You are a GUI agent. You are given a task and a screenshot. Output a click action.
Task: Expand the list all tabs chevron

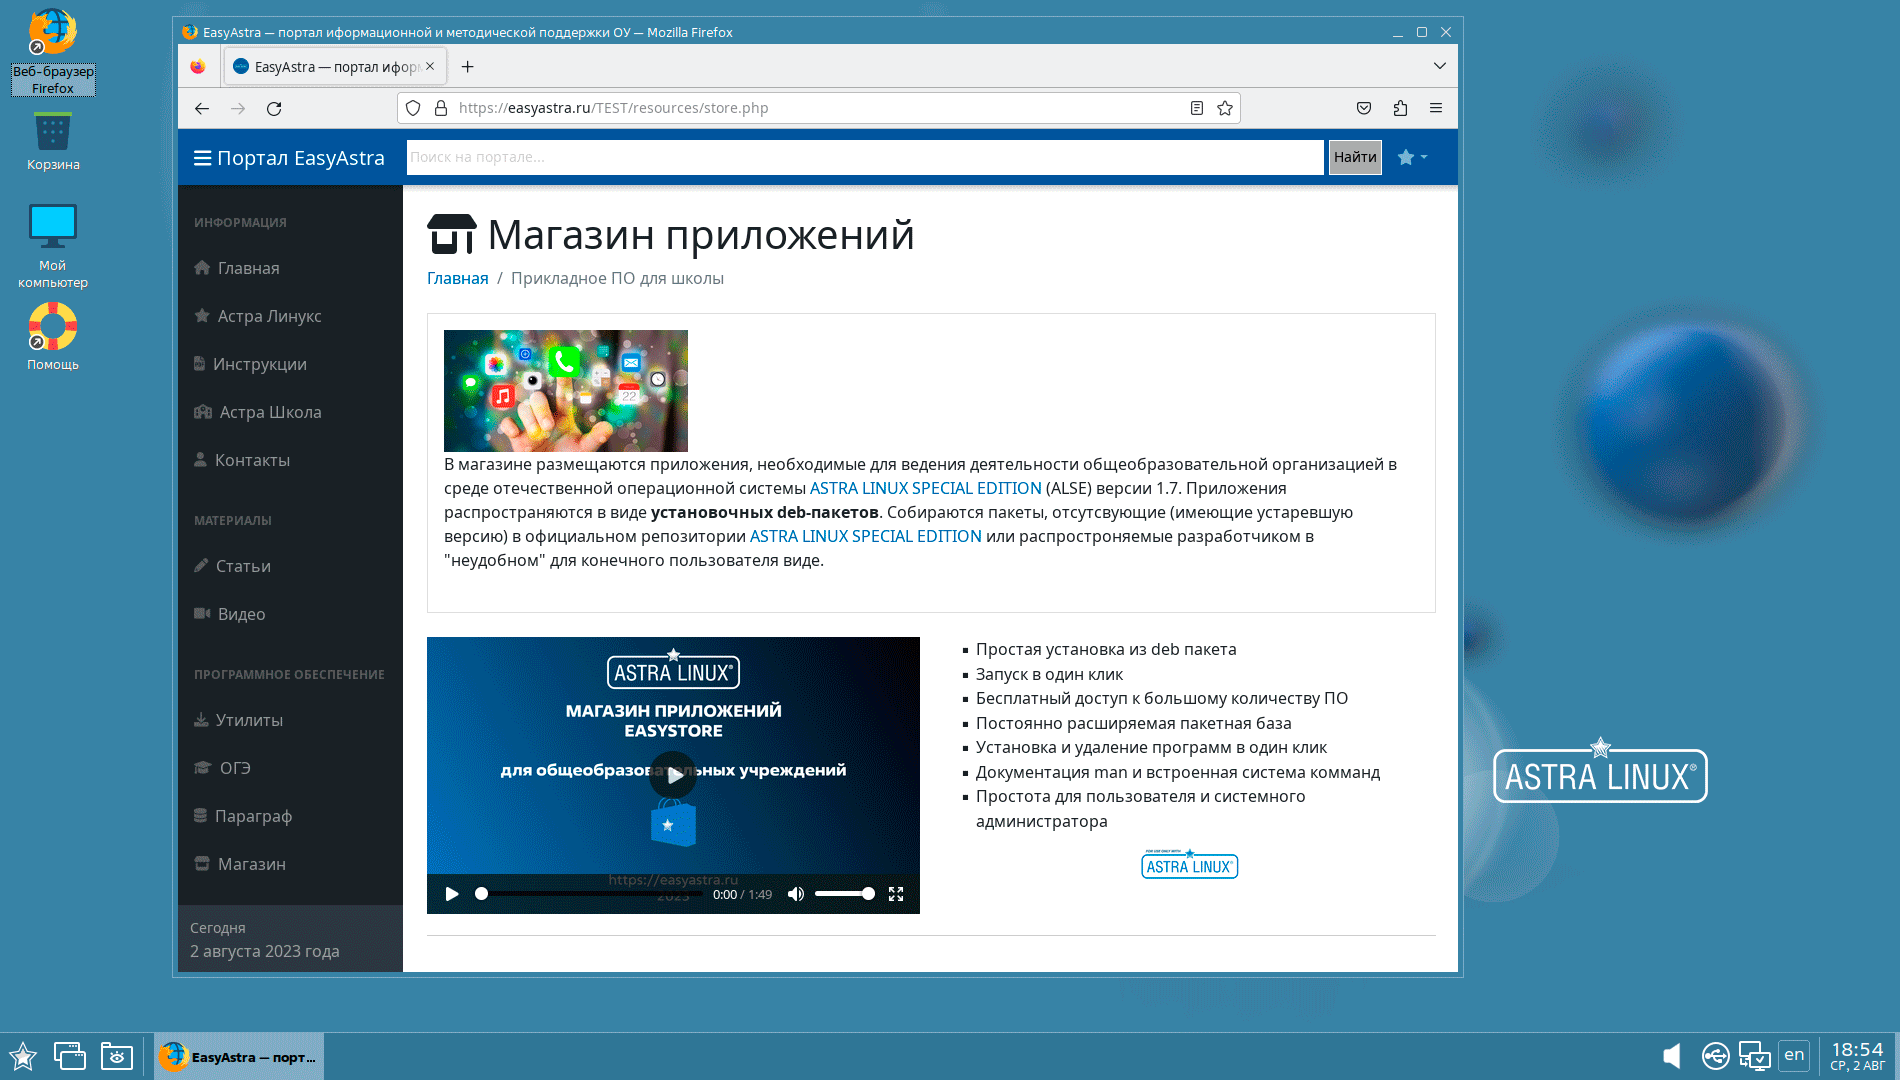coord(1440,66)
